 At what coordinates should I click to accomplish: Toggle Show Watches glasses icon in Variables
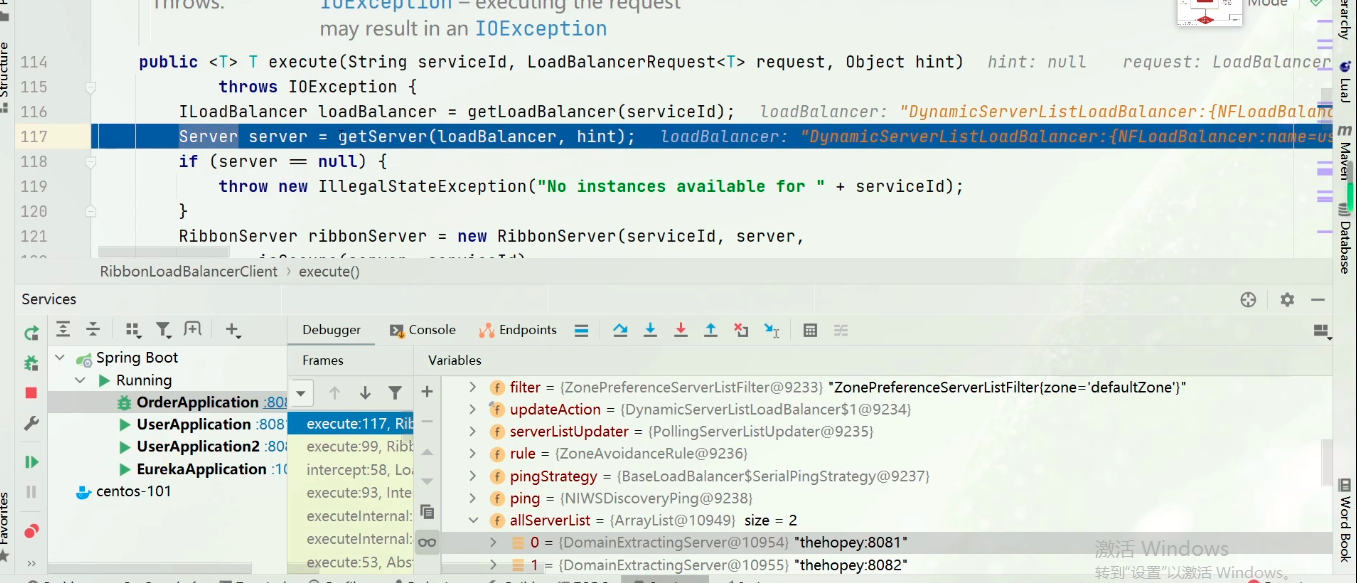pyautogui.click(x=427, y=542)
